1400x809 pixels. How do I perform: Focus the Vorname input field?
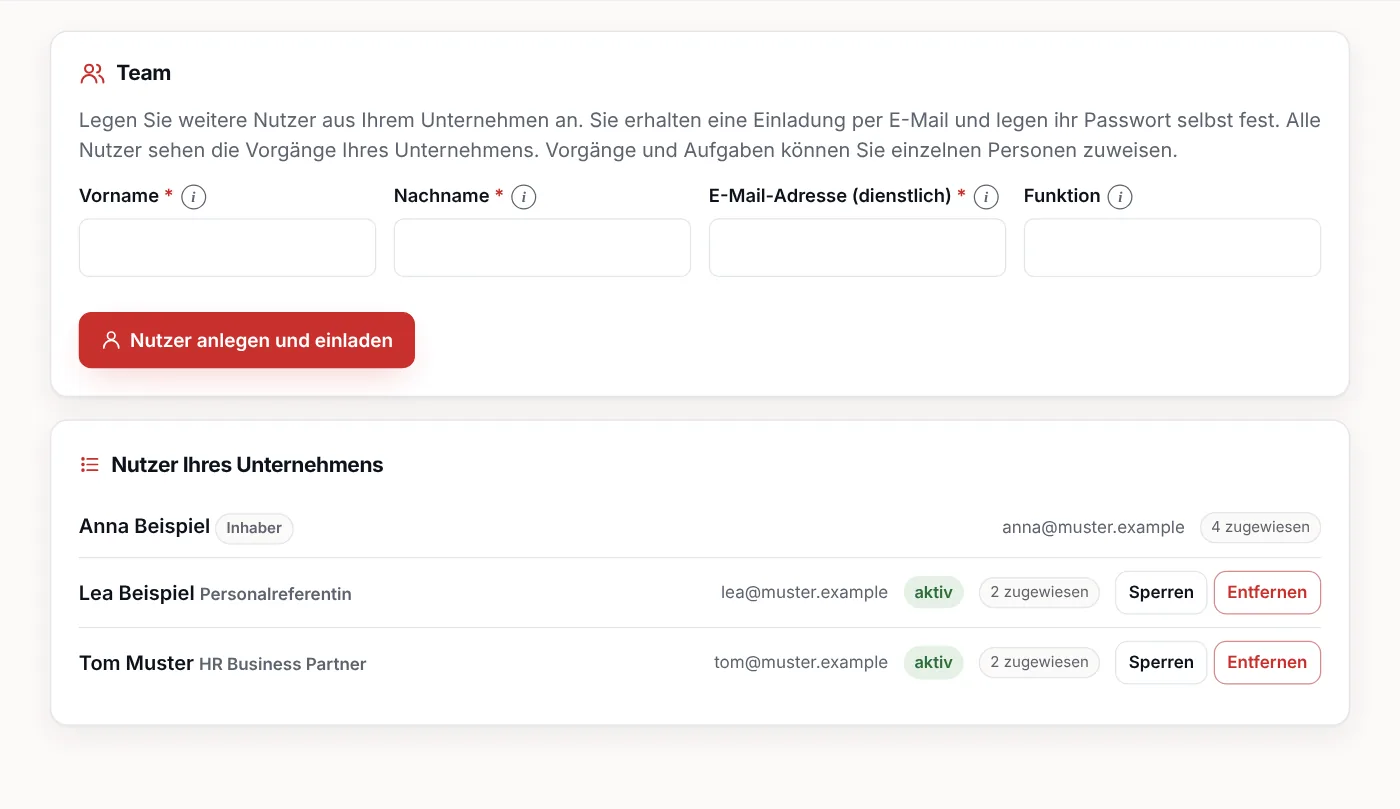coord(227,248)
